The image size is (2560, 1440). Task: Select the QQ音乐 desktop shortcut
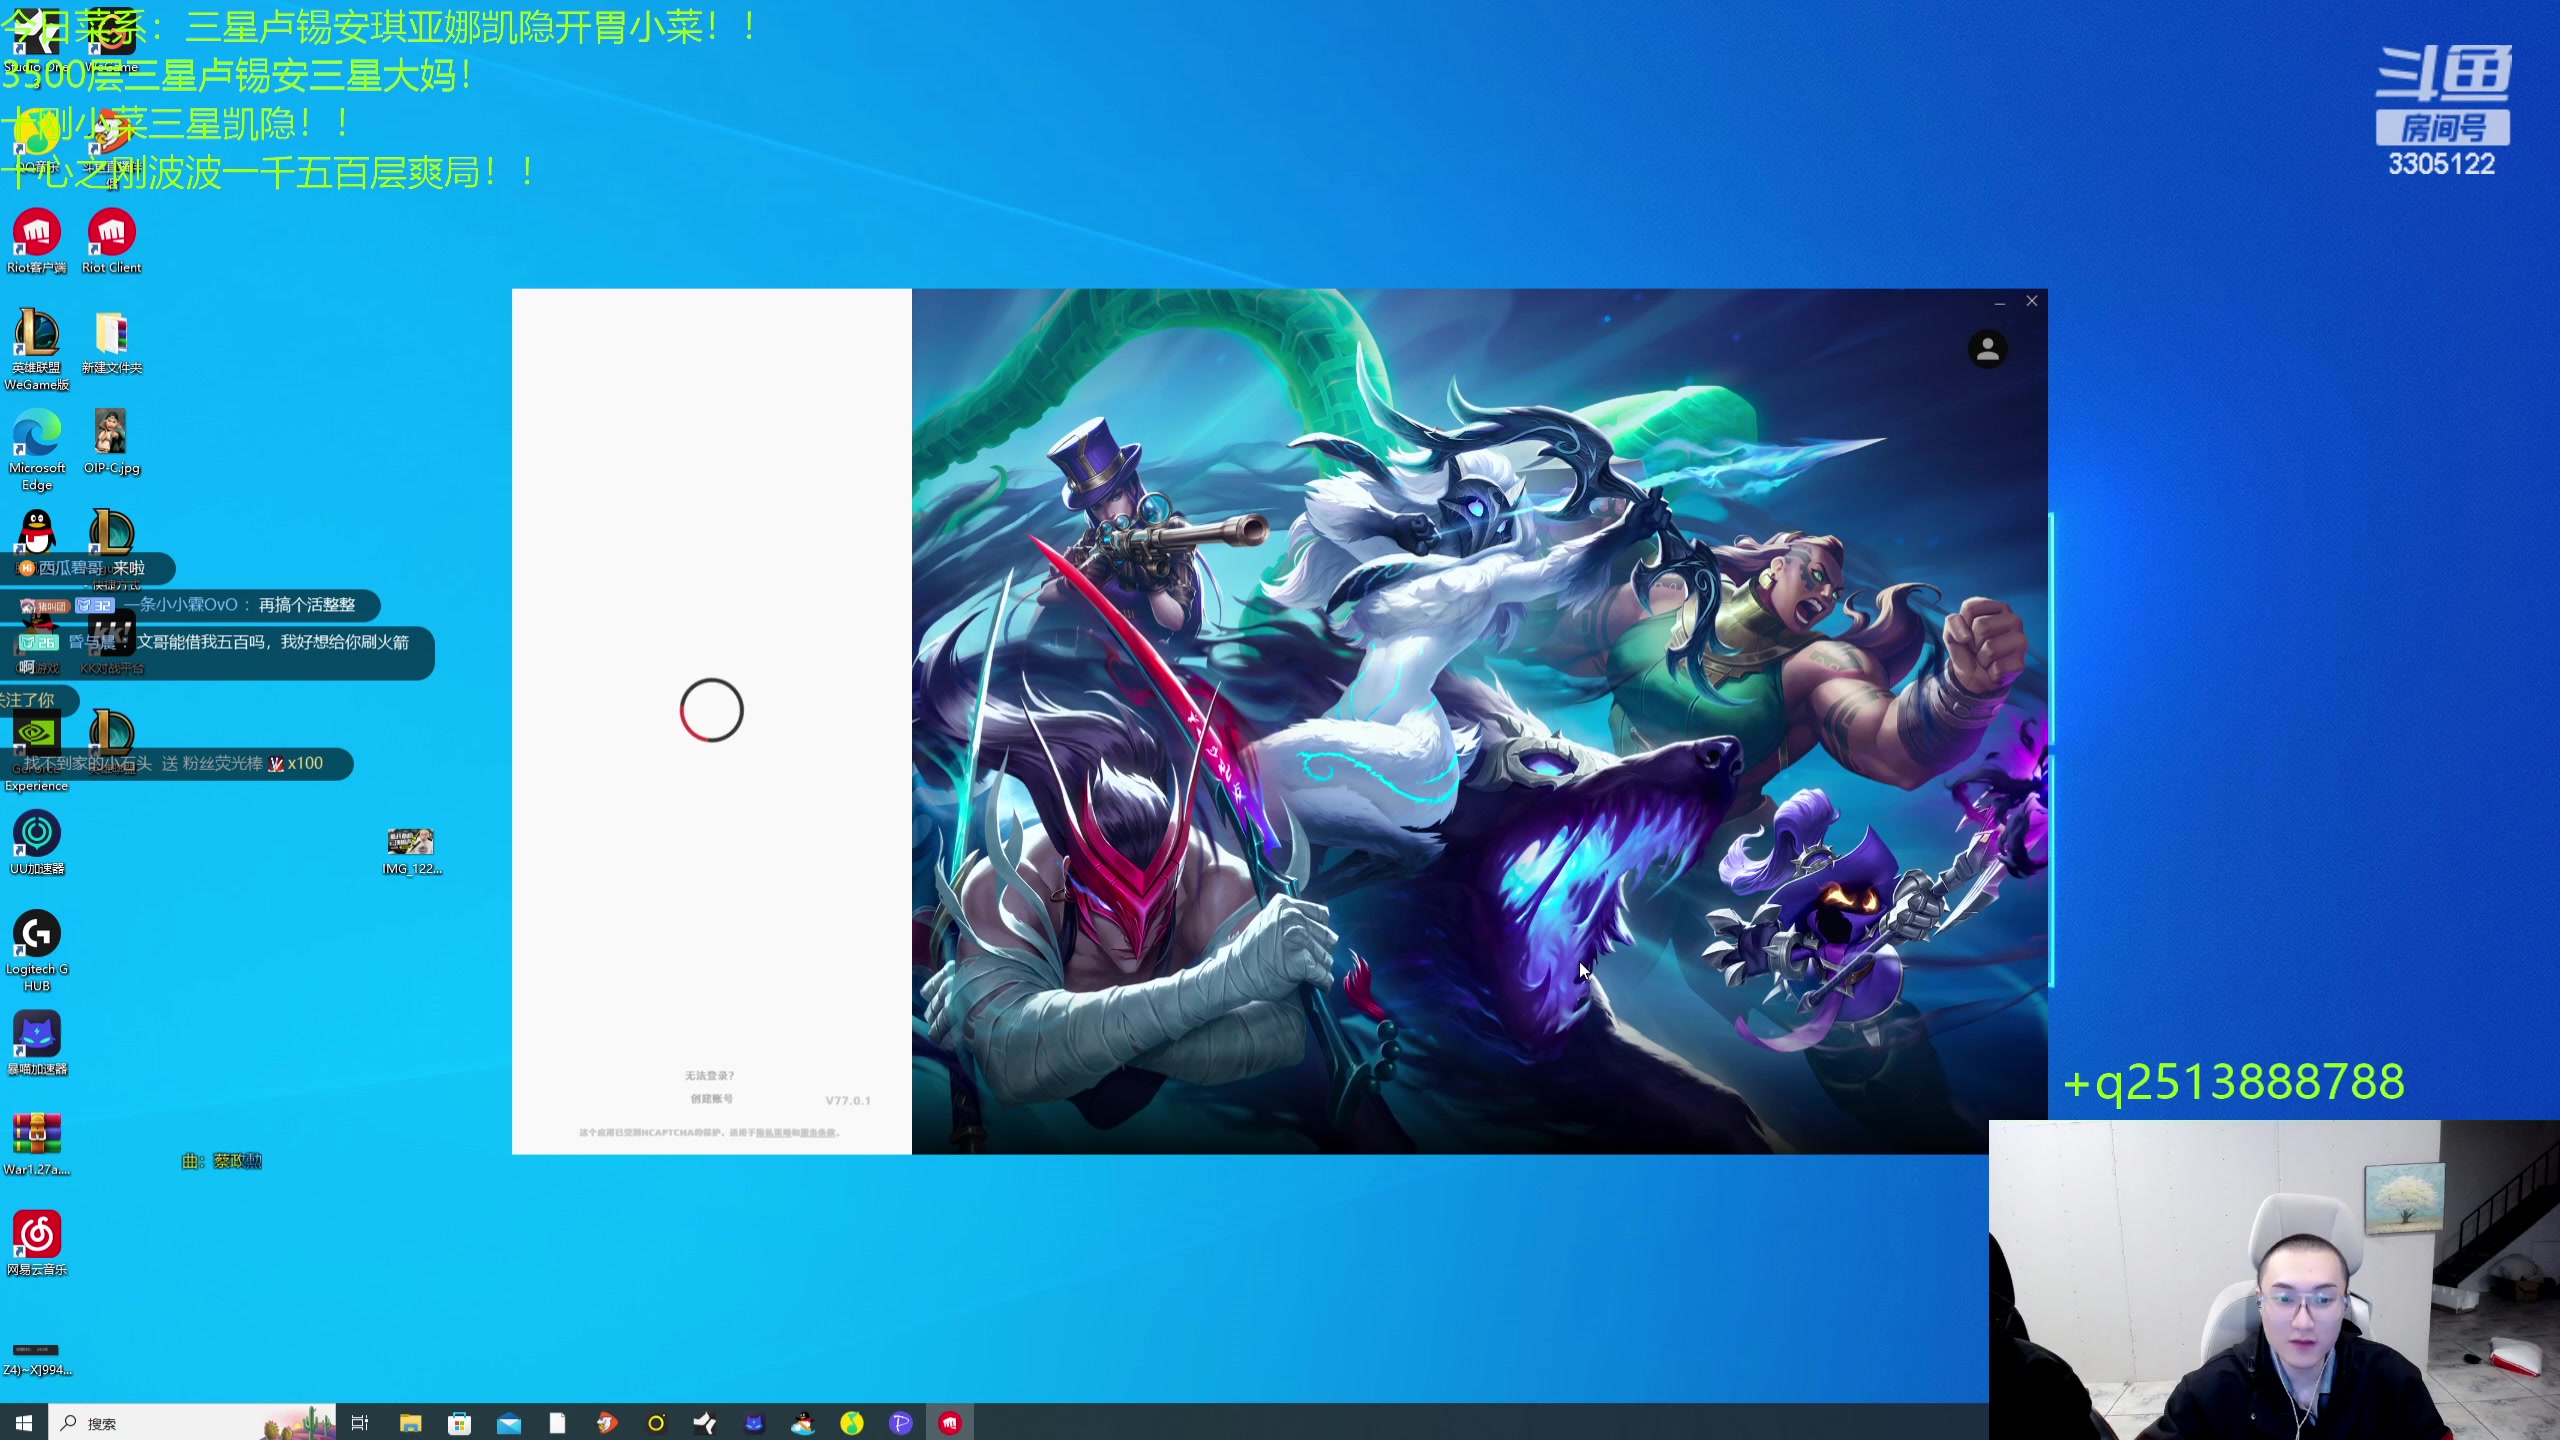[x=37, y=142]
